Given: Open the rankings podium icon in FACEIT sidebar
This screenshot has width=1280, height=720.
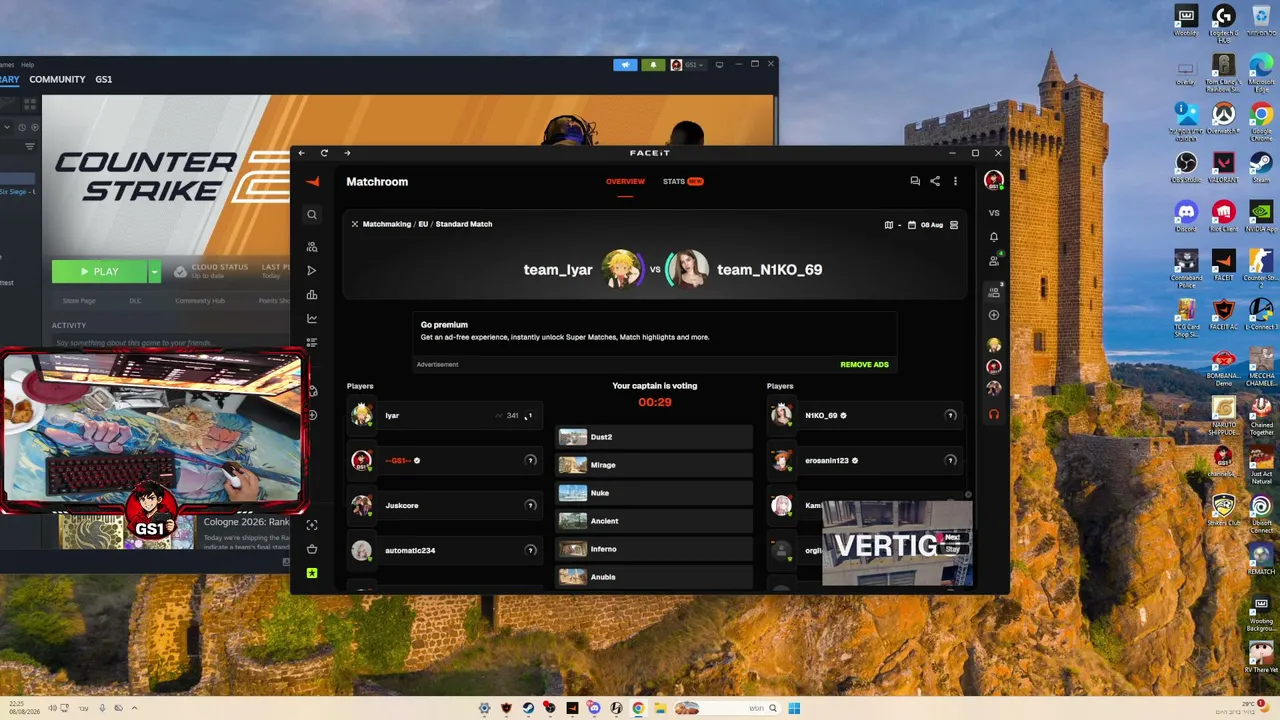Looking at the screenshot, I should click(x=312, y=295).
